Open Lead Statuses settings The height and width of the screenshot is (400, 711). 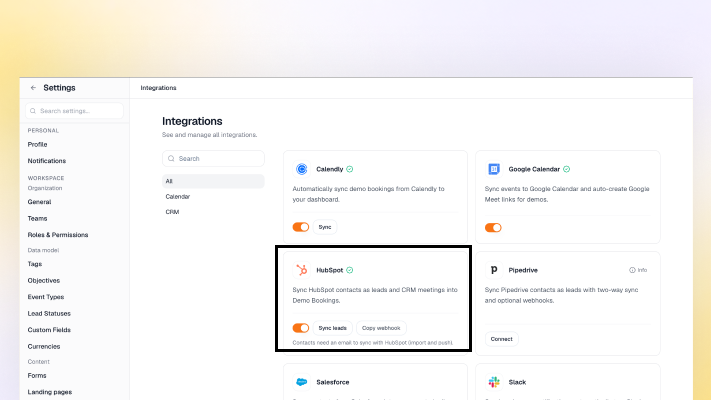tap(49, 314)
